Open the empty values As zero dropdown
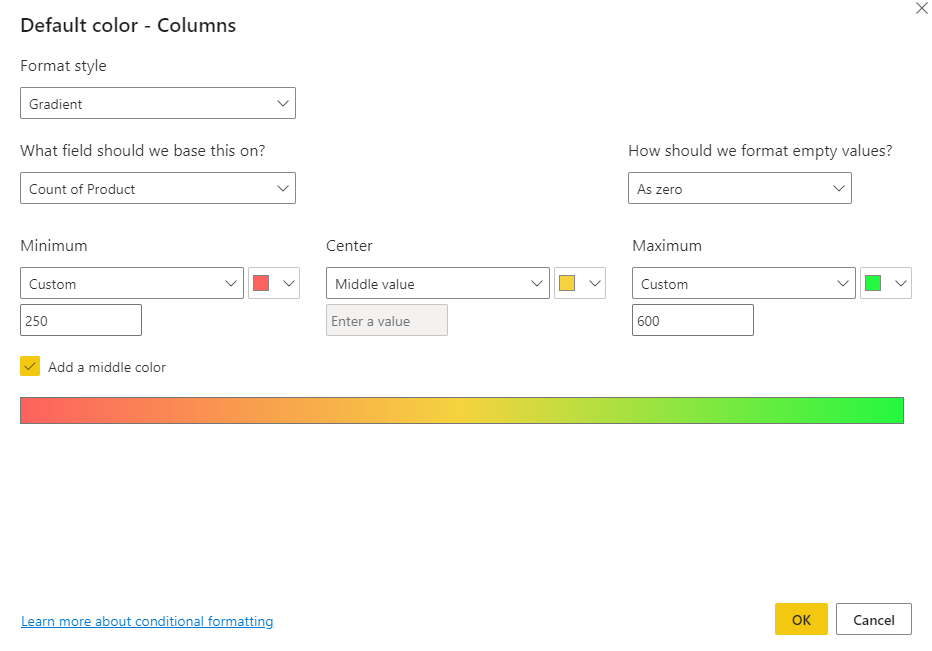Viewport: 932px width, 651px height. (739, 189)
